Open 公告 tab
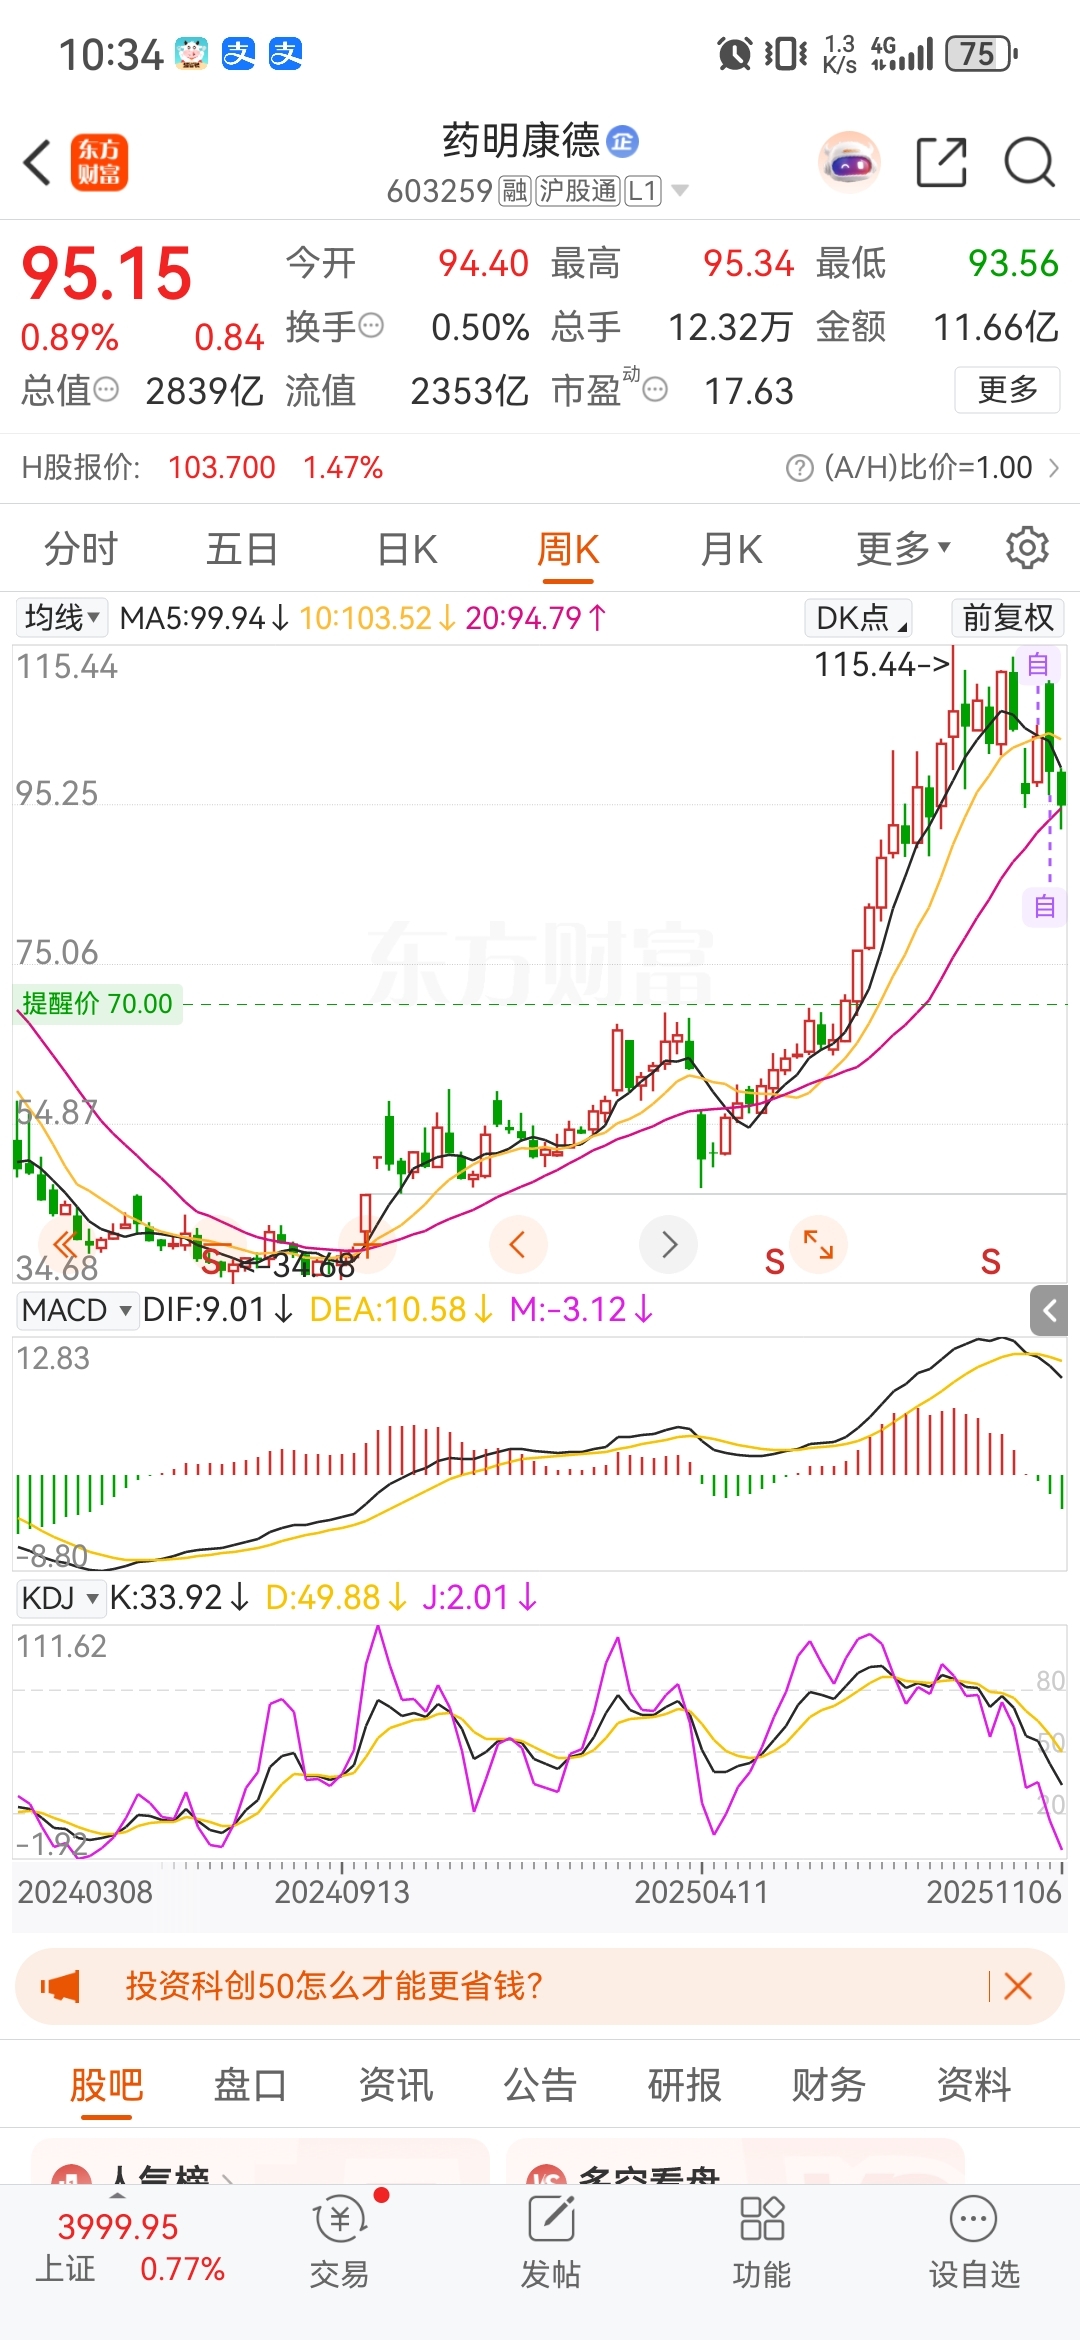The width and height of the screenshot is (1080, 2340). coord(540,2085)
